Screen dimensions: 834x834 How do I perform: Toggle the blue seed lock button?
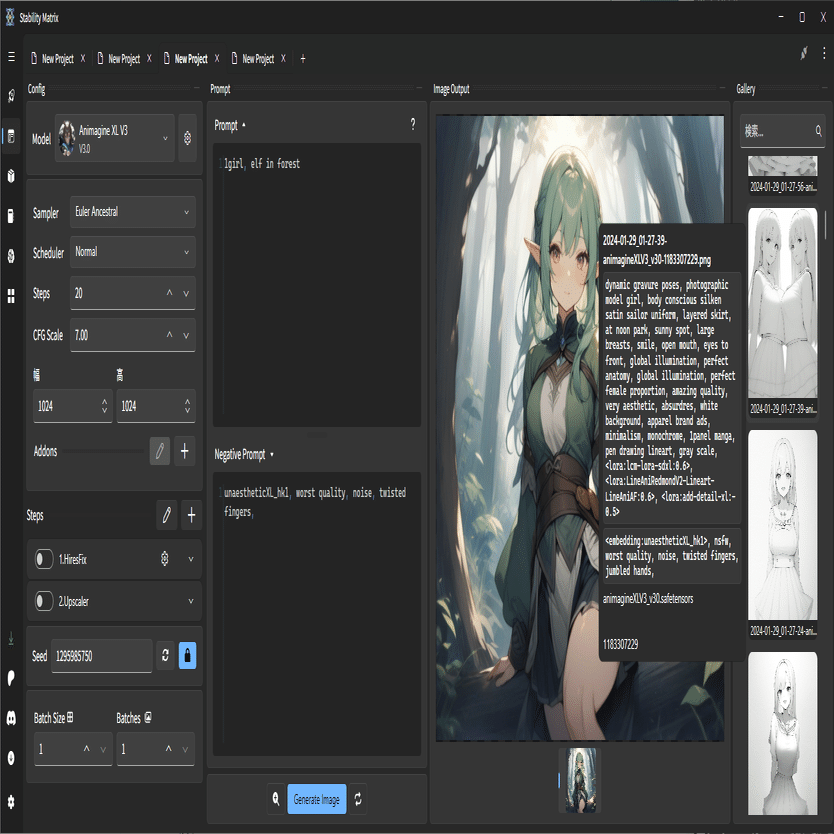[x=187, y=656]
